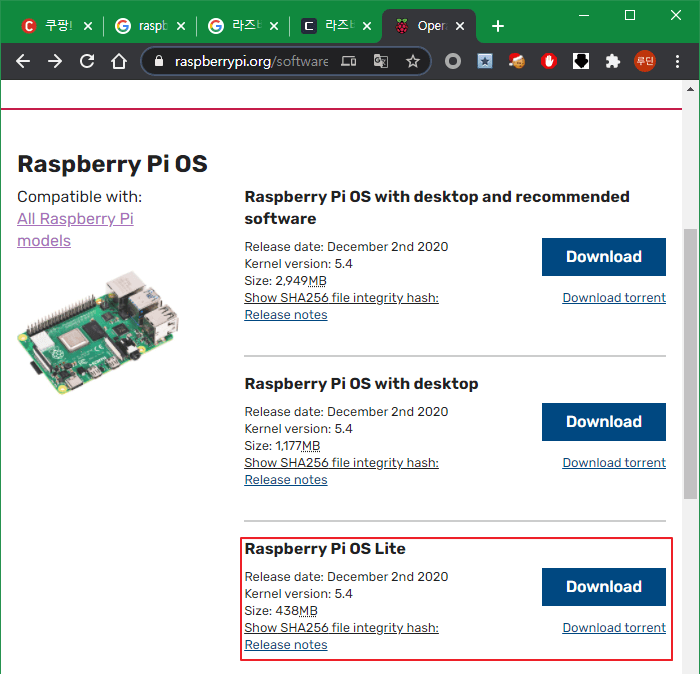Close the '라즈' tab with C icon
Viewport: 700px width, 674px height.
coord(367,26)
